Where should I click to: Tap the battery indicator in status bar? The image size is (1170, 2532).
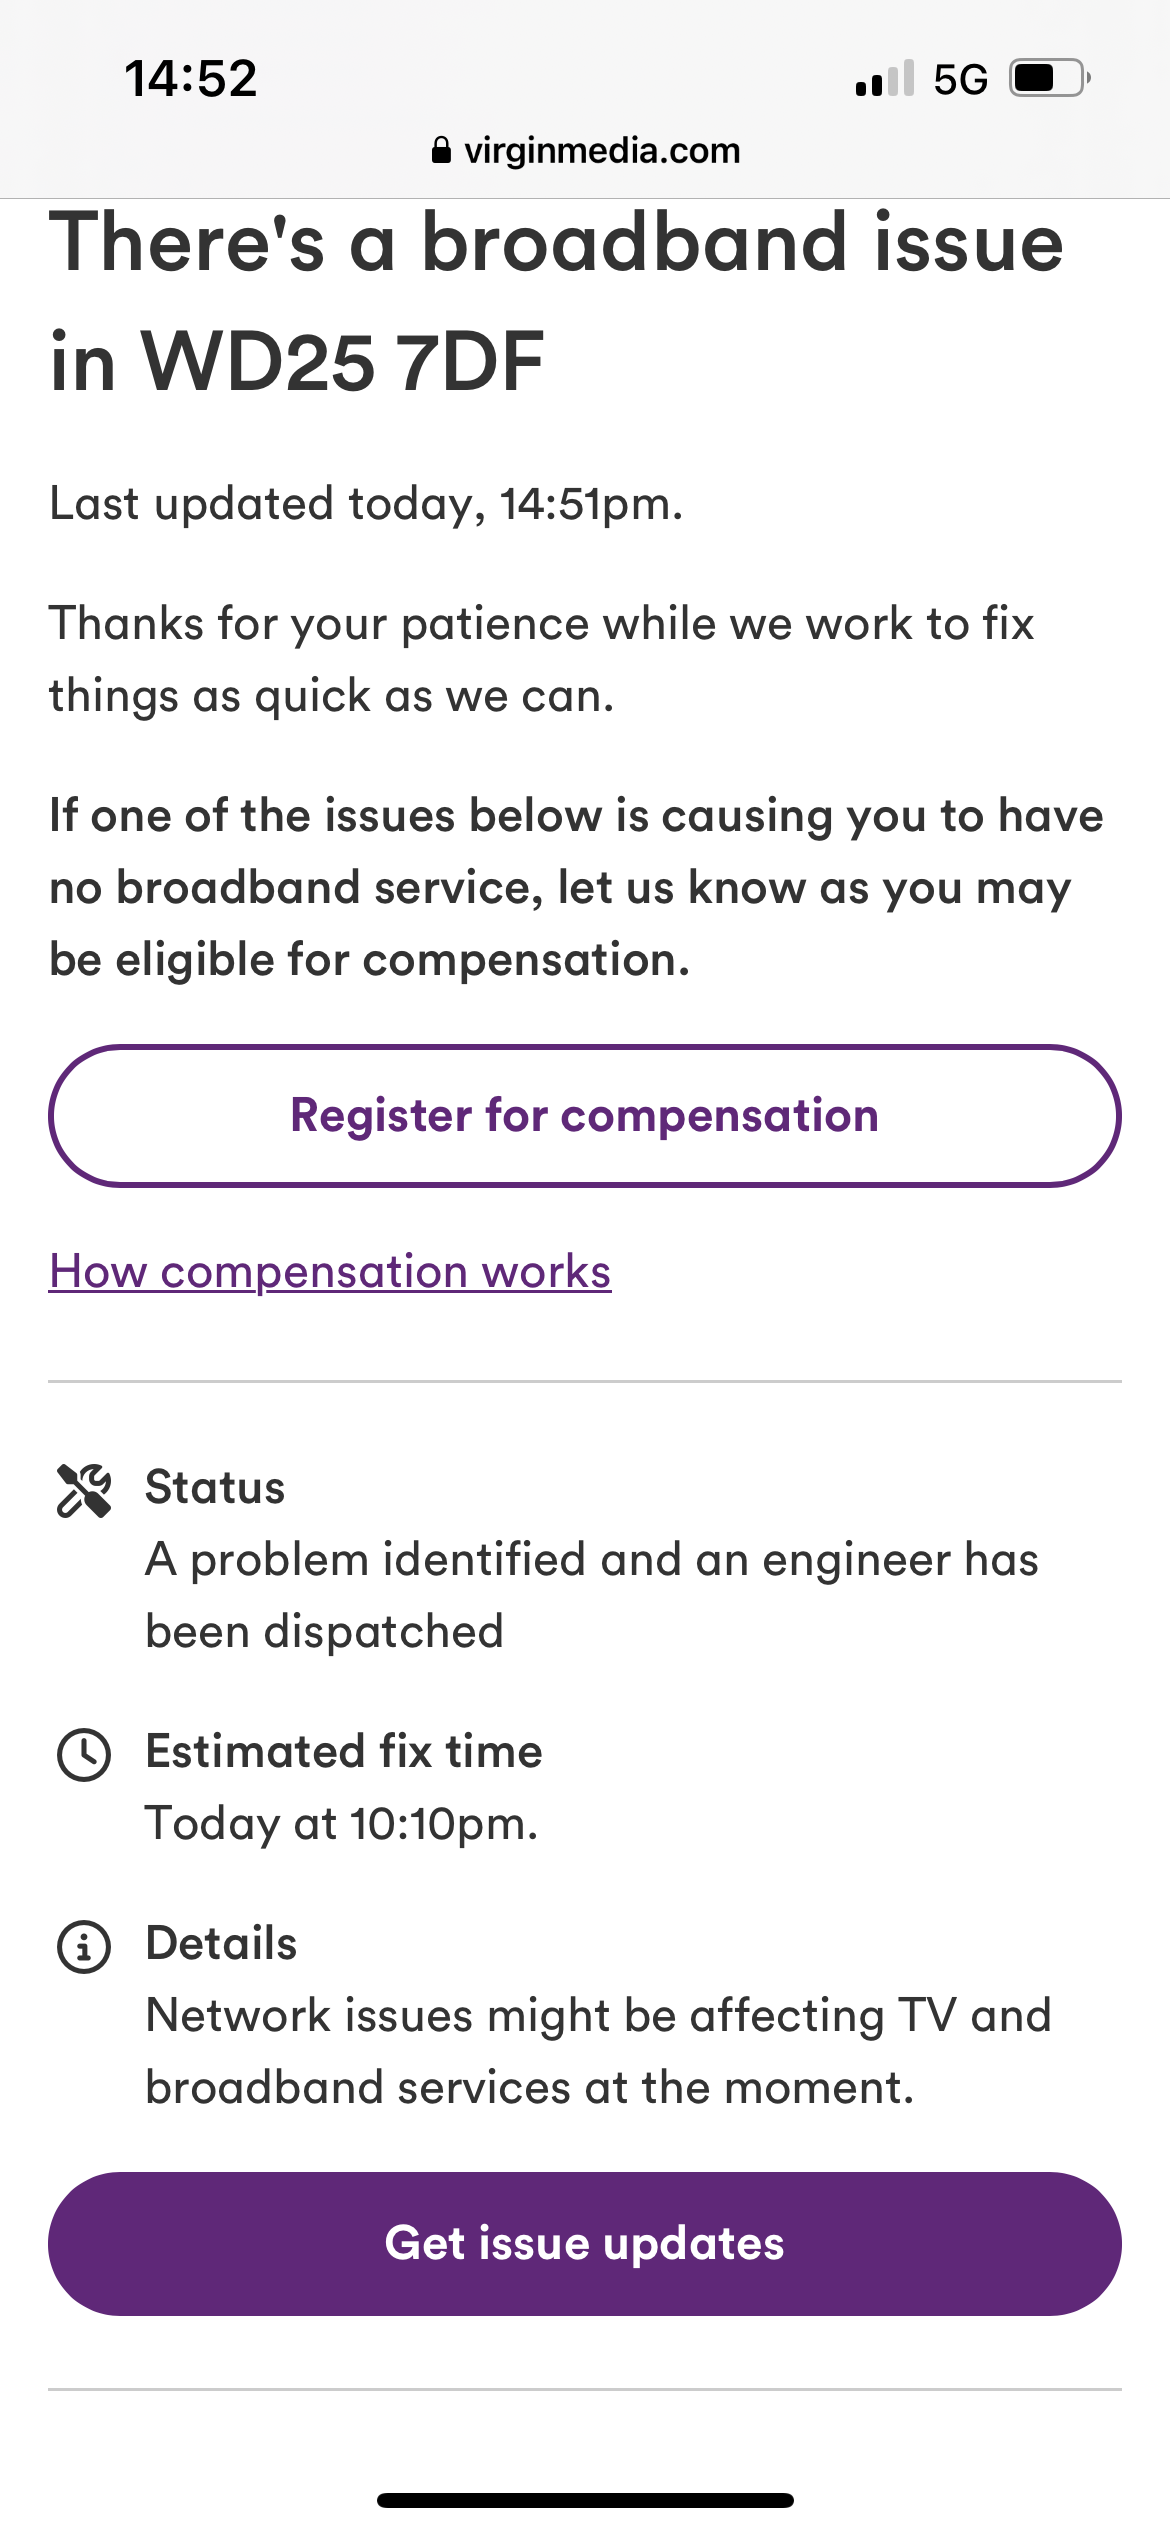(x=1050, y=78)
